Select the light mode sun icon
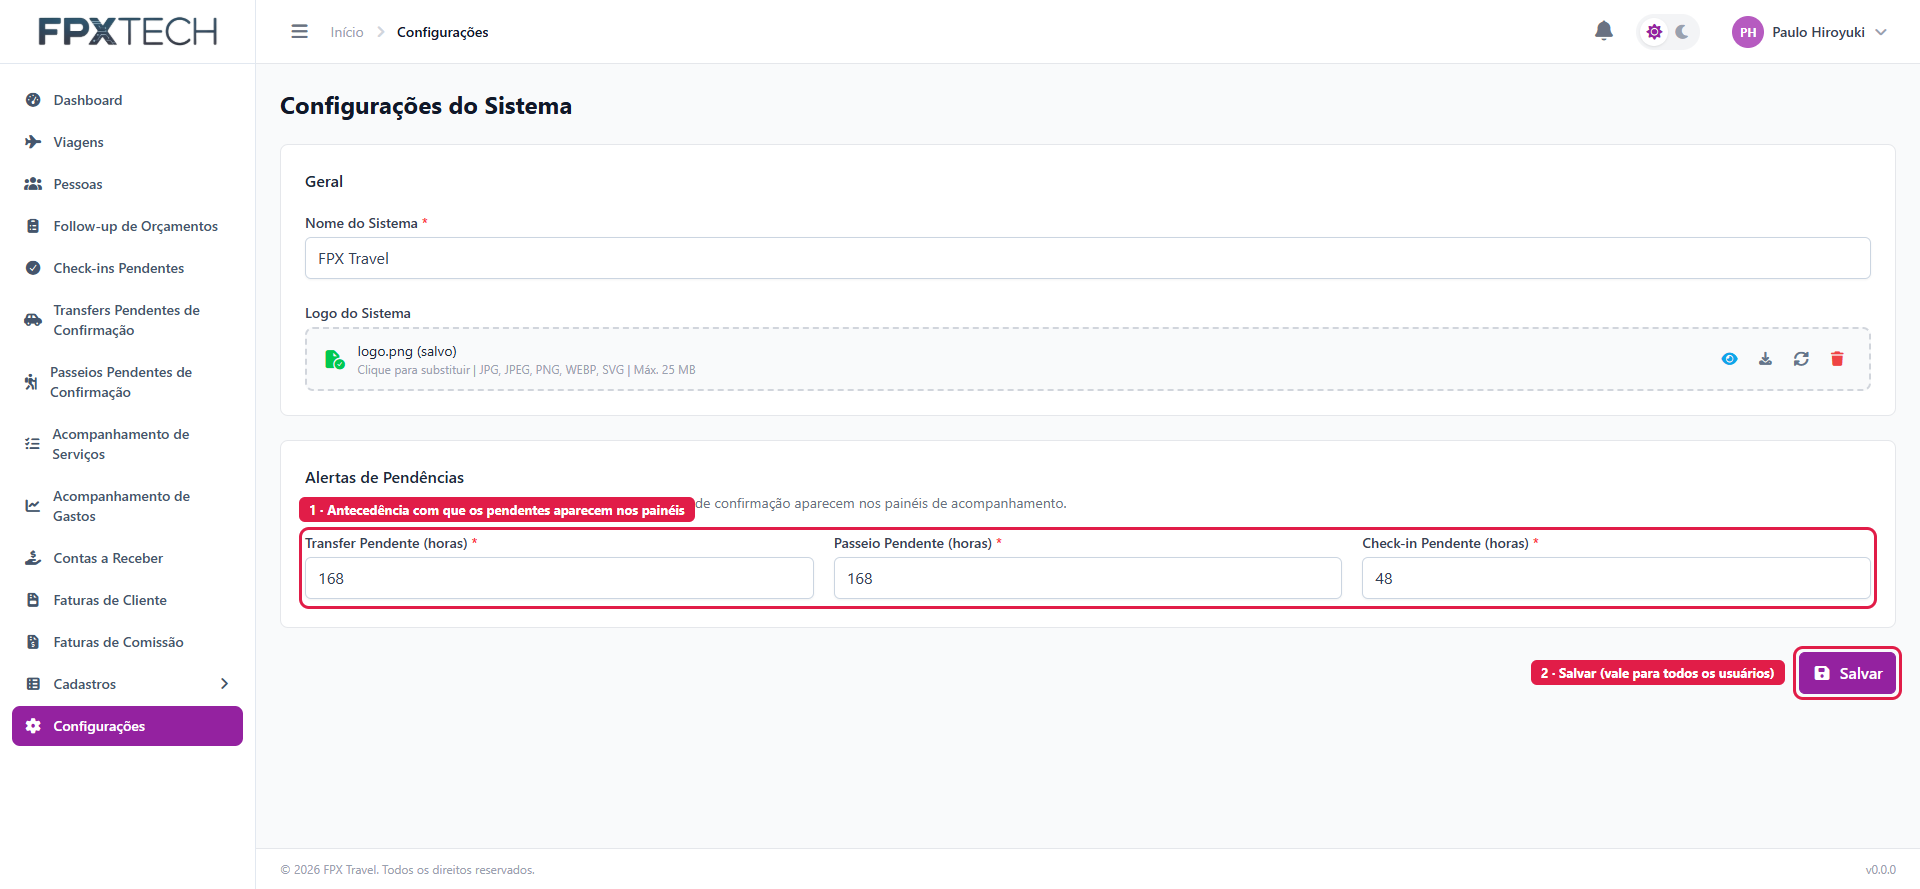1920x889 pixels. tap(1654, 32)
